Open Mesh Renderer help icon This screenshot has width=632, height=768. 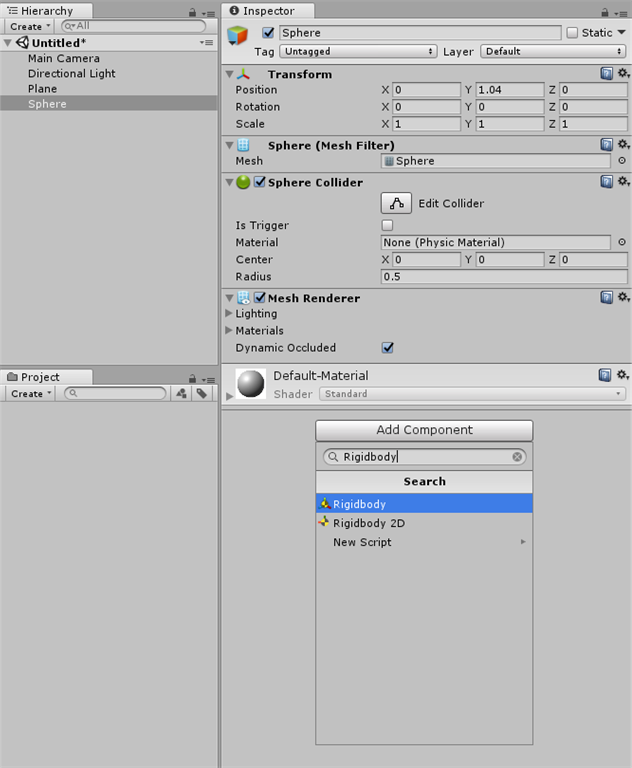coord(607,297)
